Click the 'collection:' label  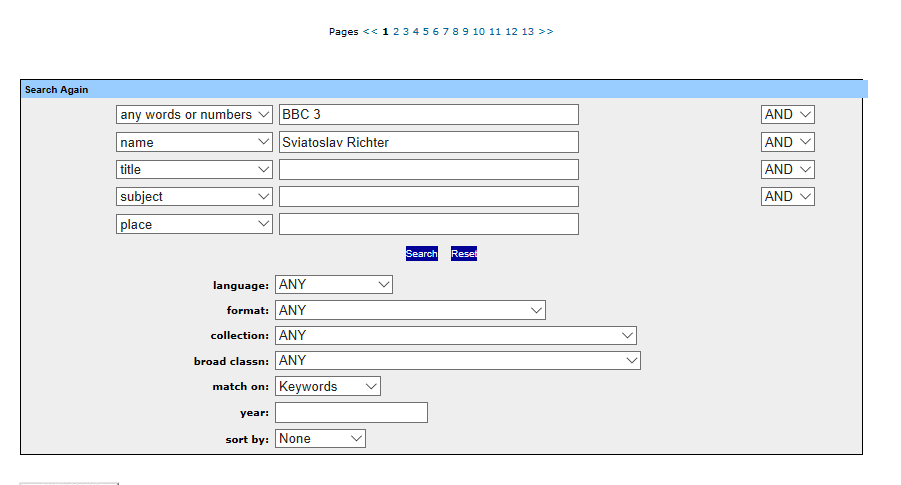[x=240, y=336]
